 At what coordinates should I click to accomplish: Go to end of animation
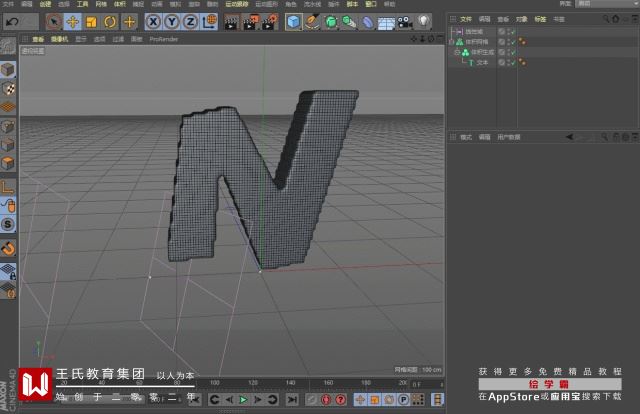click(292, 400)
